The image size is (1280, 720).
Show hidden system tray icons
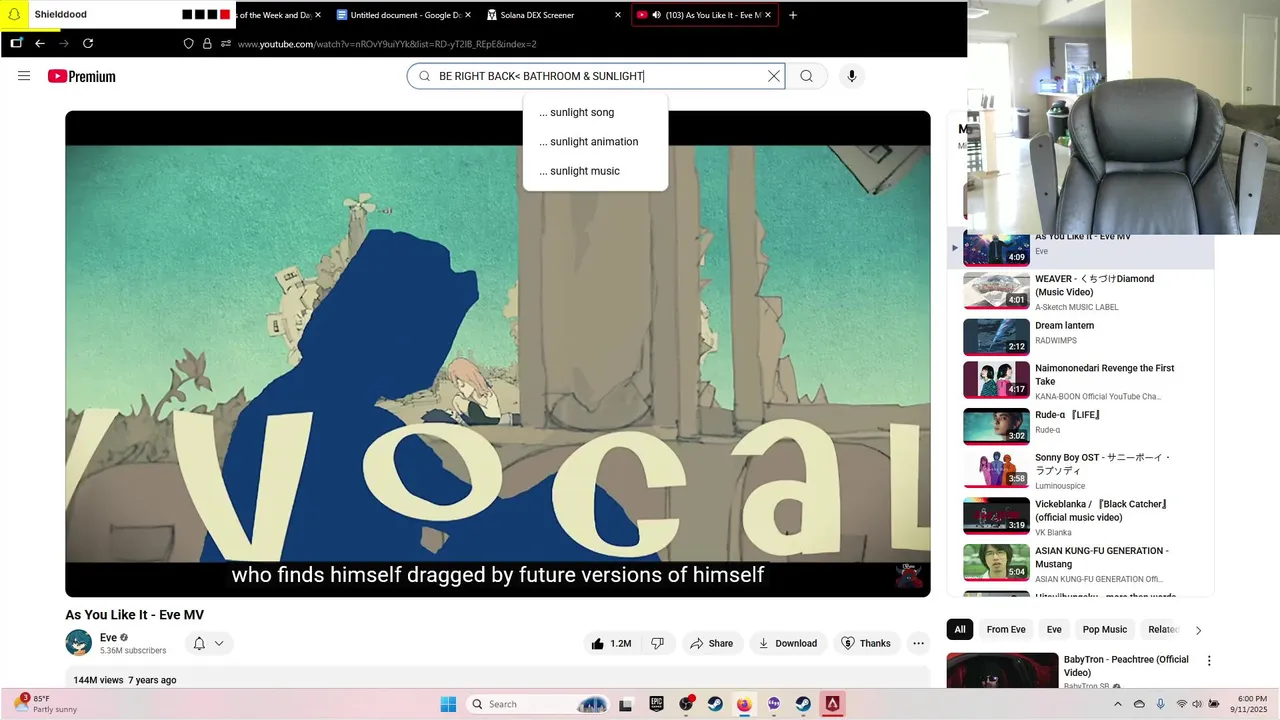[x=1118, y=704]
